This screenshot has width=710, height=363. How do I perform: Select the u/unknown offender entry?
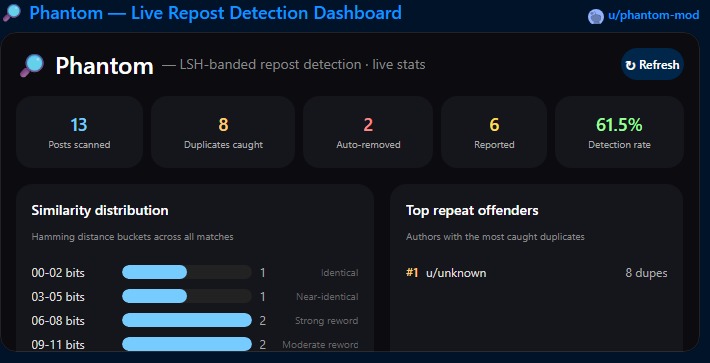[537, 273]
